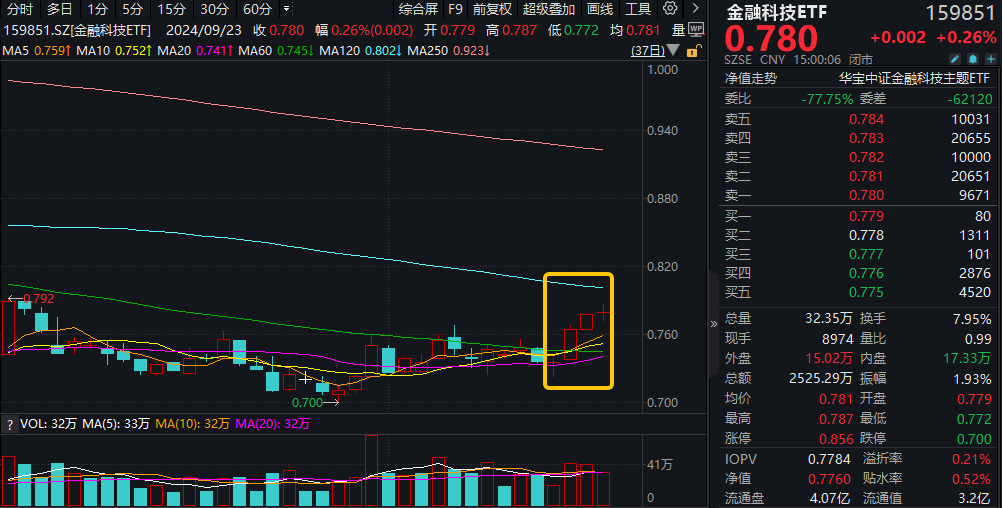
Task: Switch to 分时 intraday chart tab
Action: tap(20, 9)
